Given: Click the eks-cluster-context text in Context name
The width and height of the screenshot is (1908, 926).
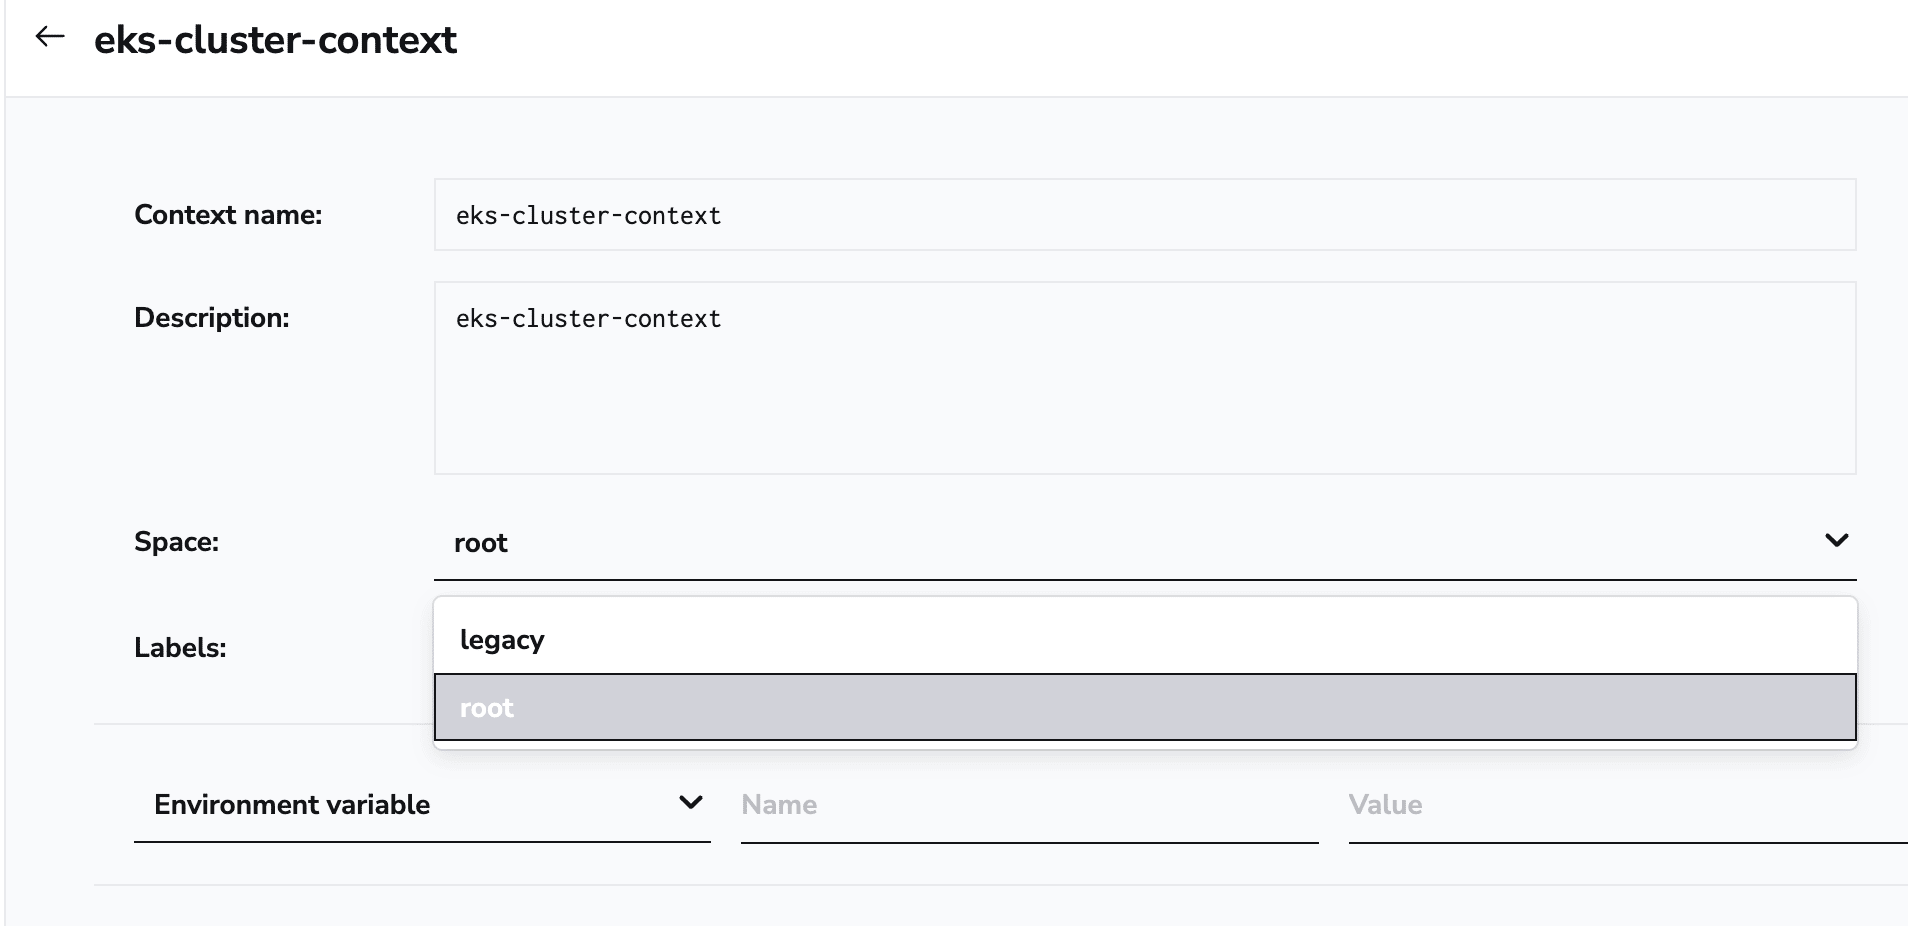Looking at the screenshot, I should point(588,216).
